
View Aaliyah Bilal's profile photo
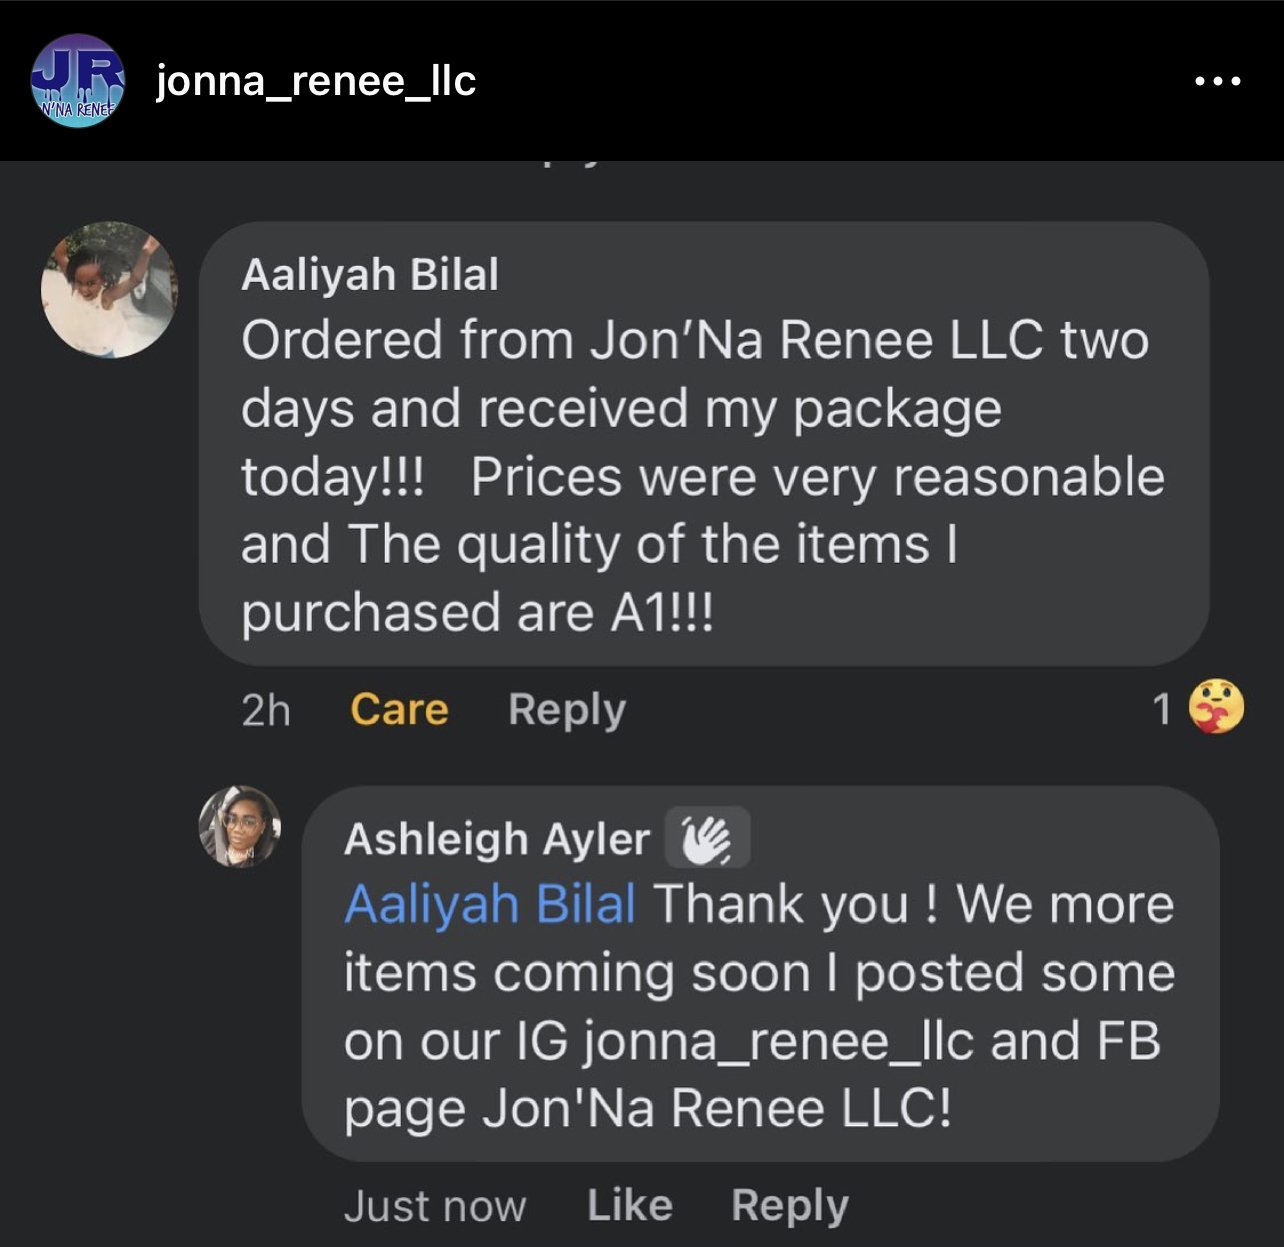click(x=109, y=290)
